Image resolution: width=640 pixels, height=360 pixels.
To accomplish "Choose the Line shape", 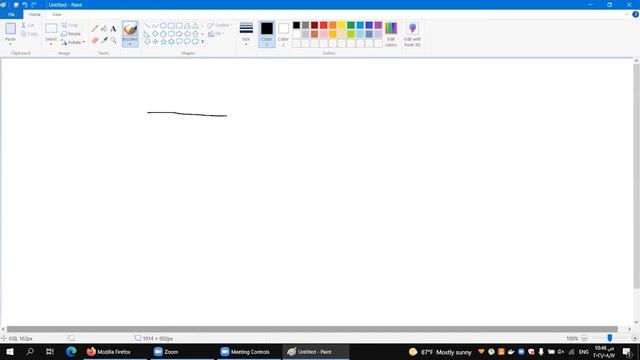I will 147,26.
